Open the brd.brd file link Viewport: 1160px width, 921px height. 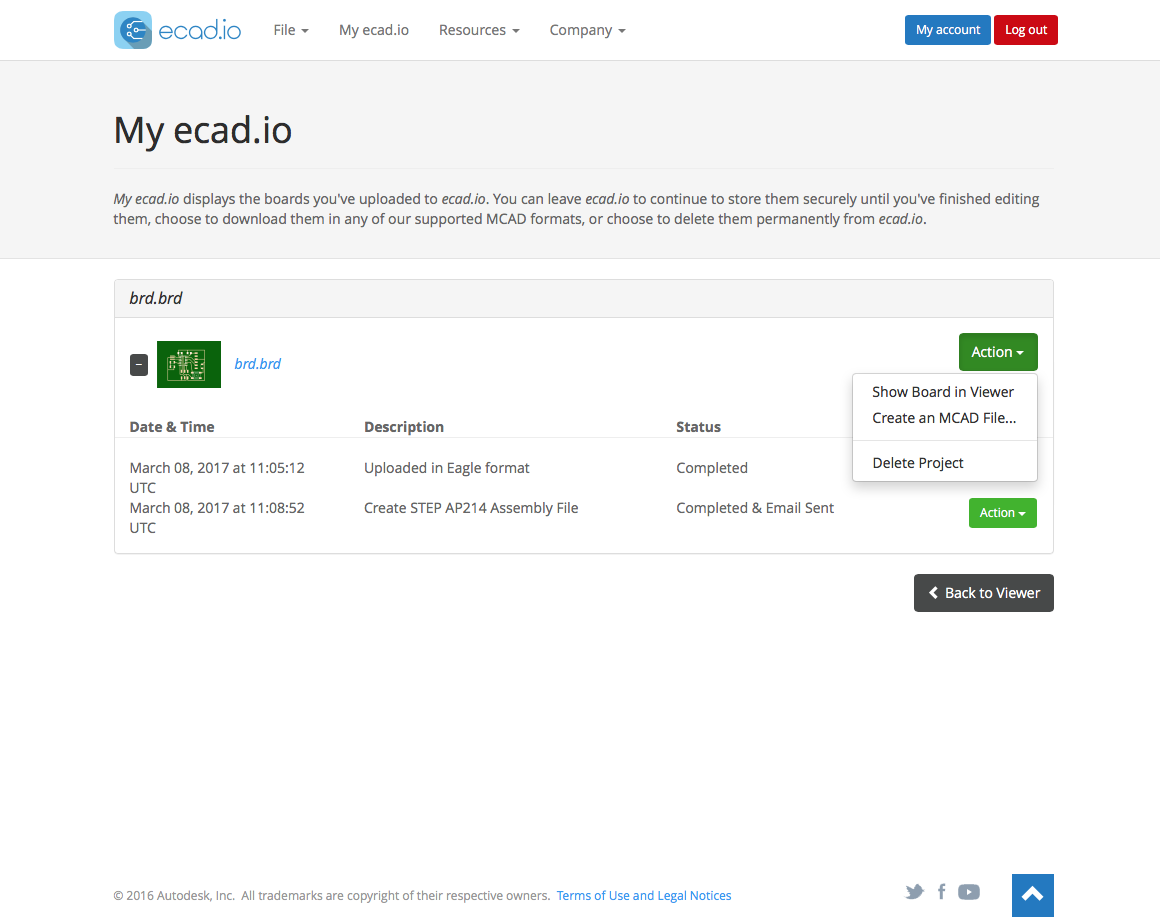point(257,364)
